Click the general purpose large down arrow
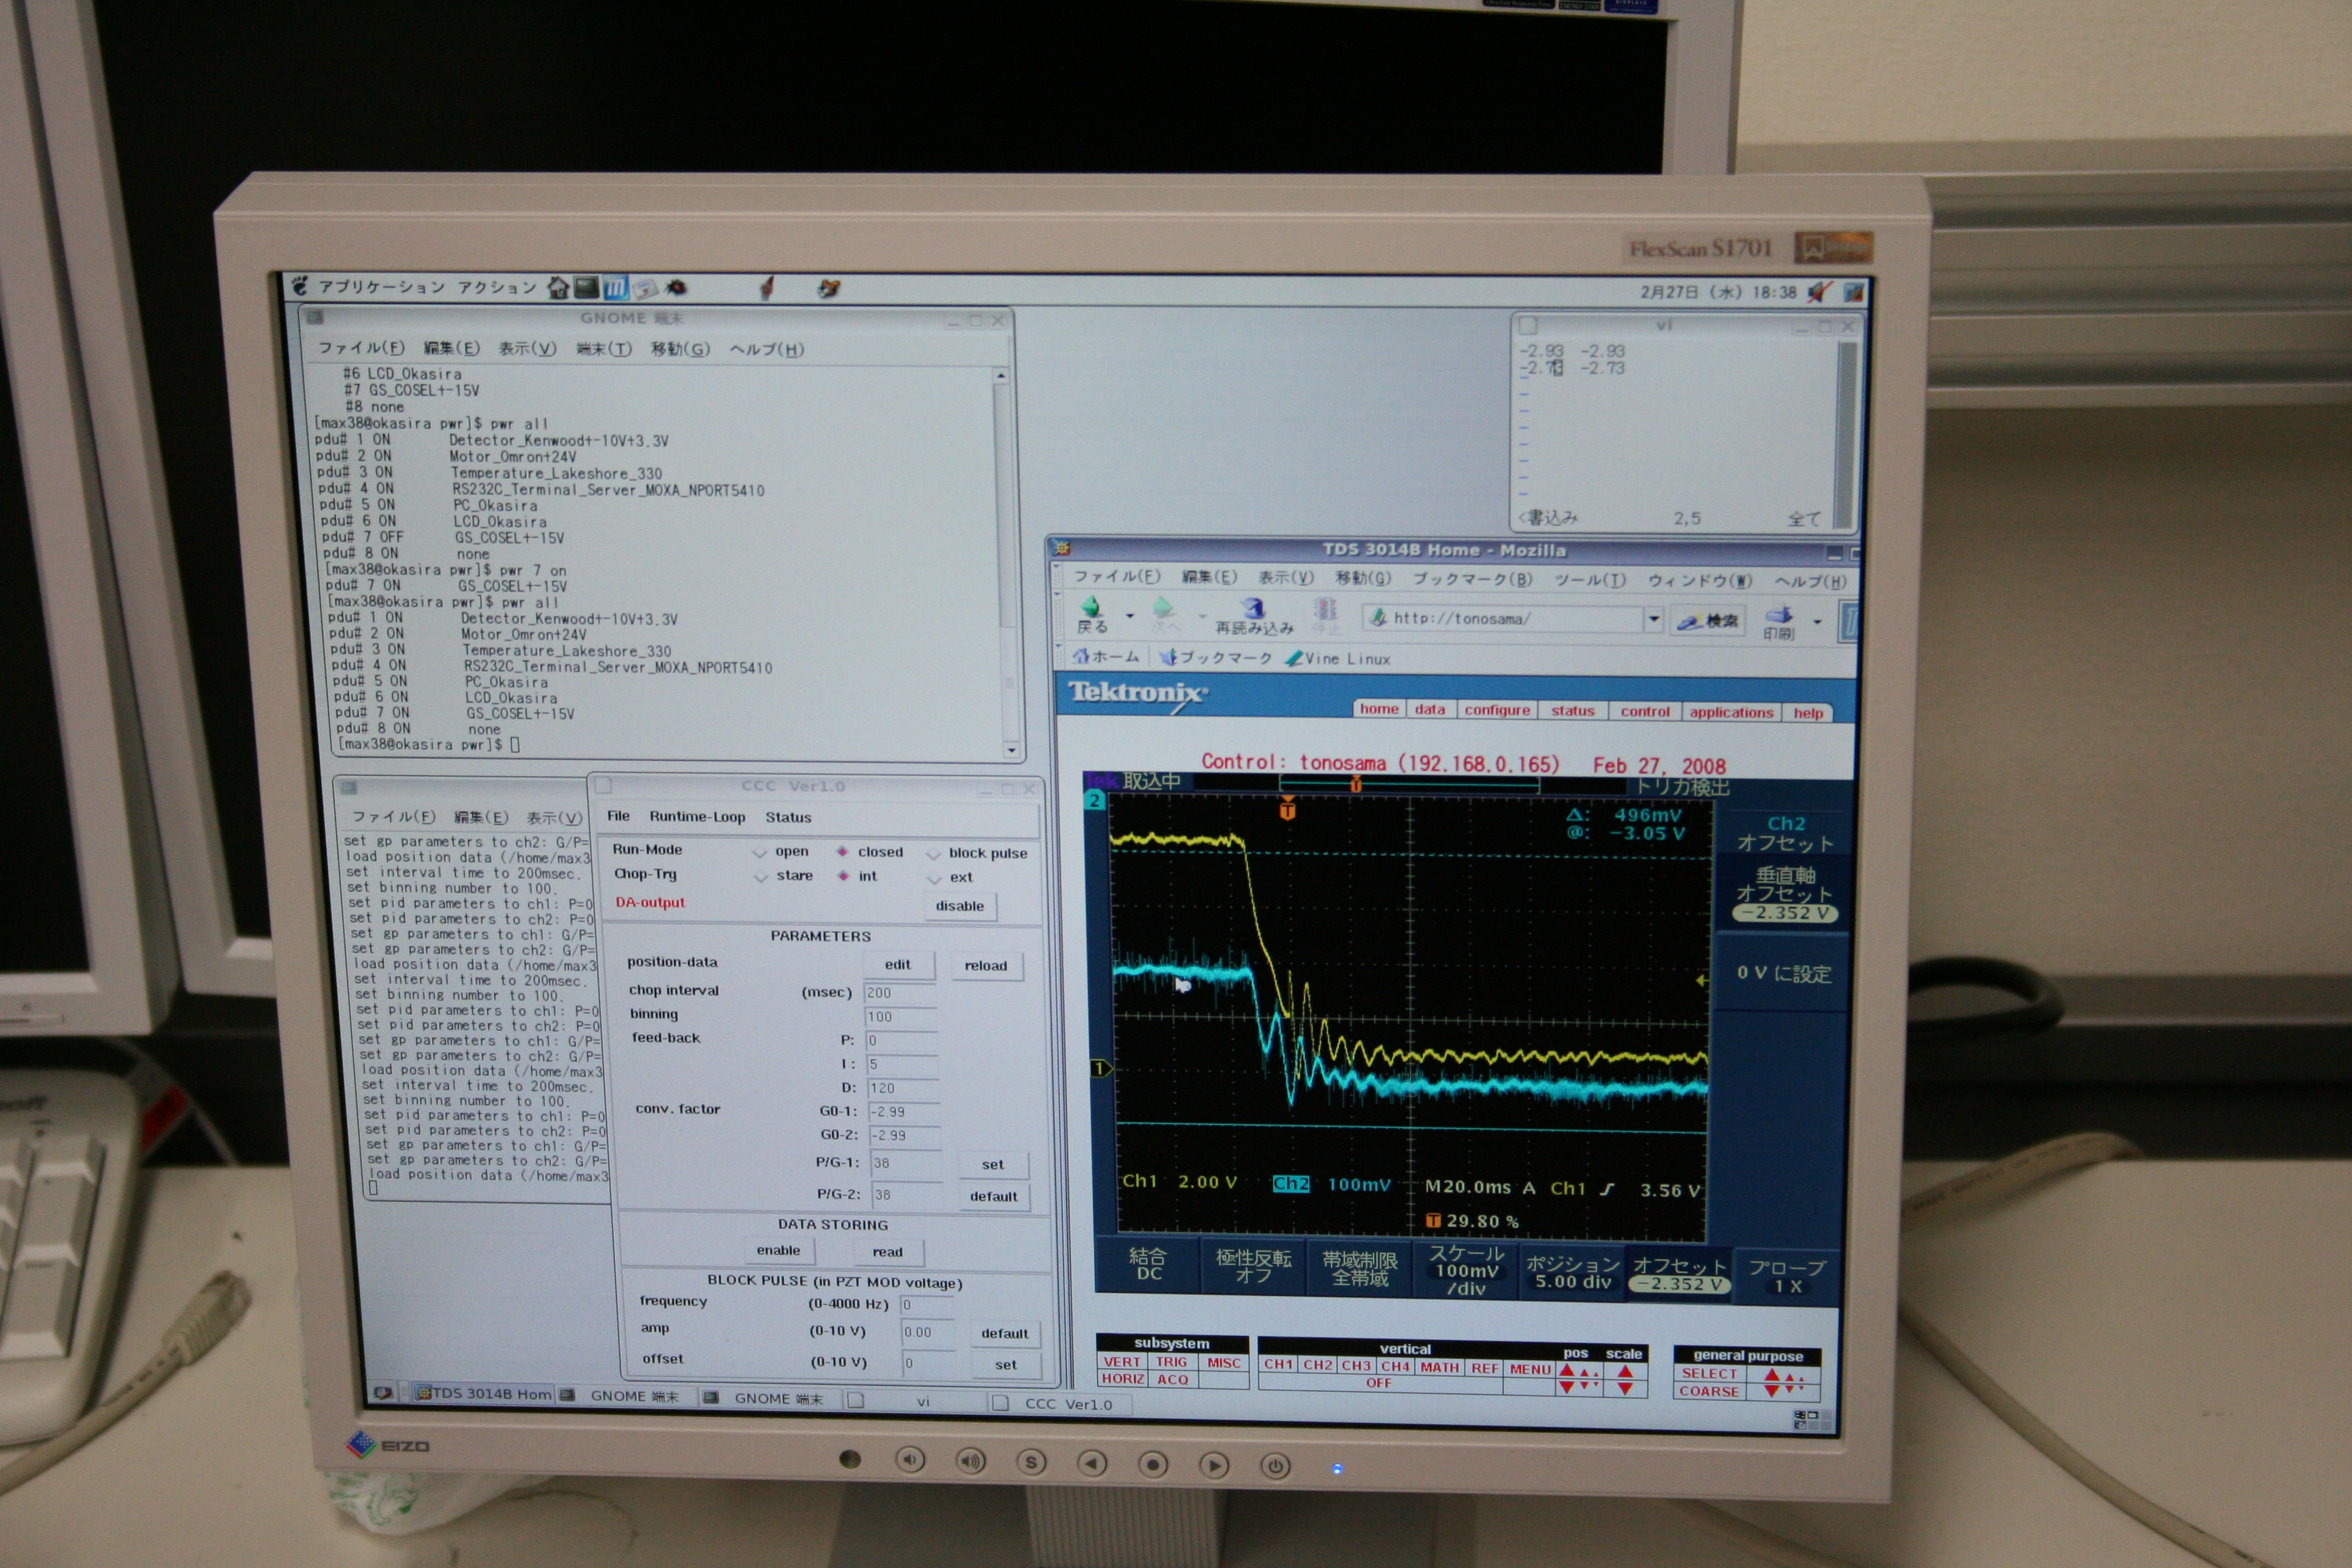 (1772, 1391)
